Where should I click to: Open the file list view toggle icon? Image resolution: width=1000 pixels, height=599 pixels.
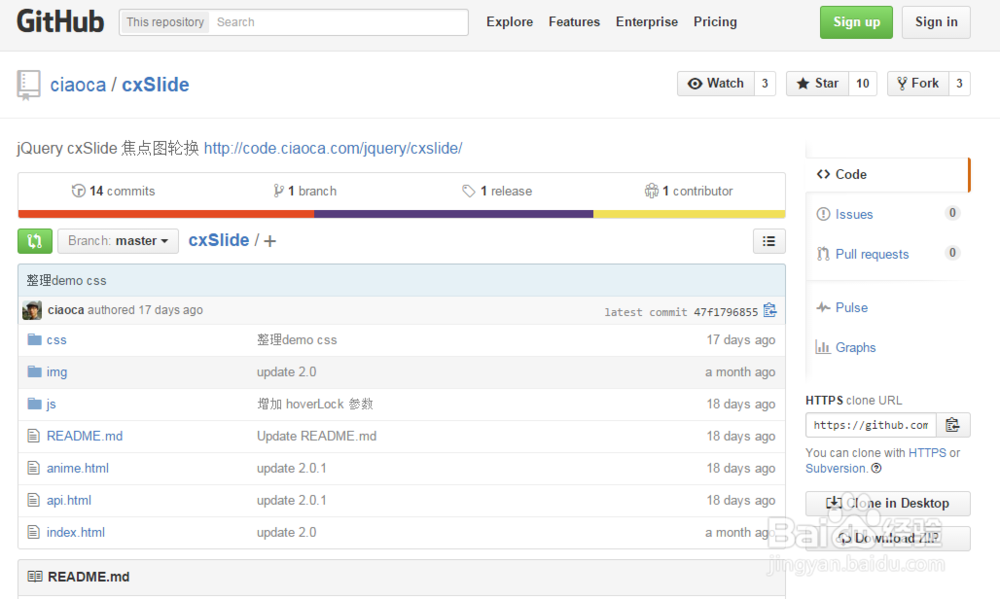(768, 241)
